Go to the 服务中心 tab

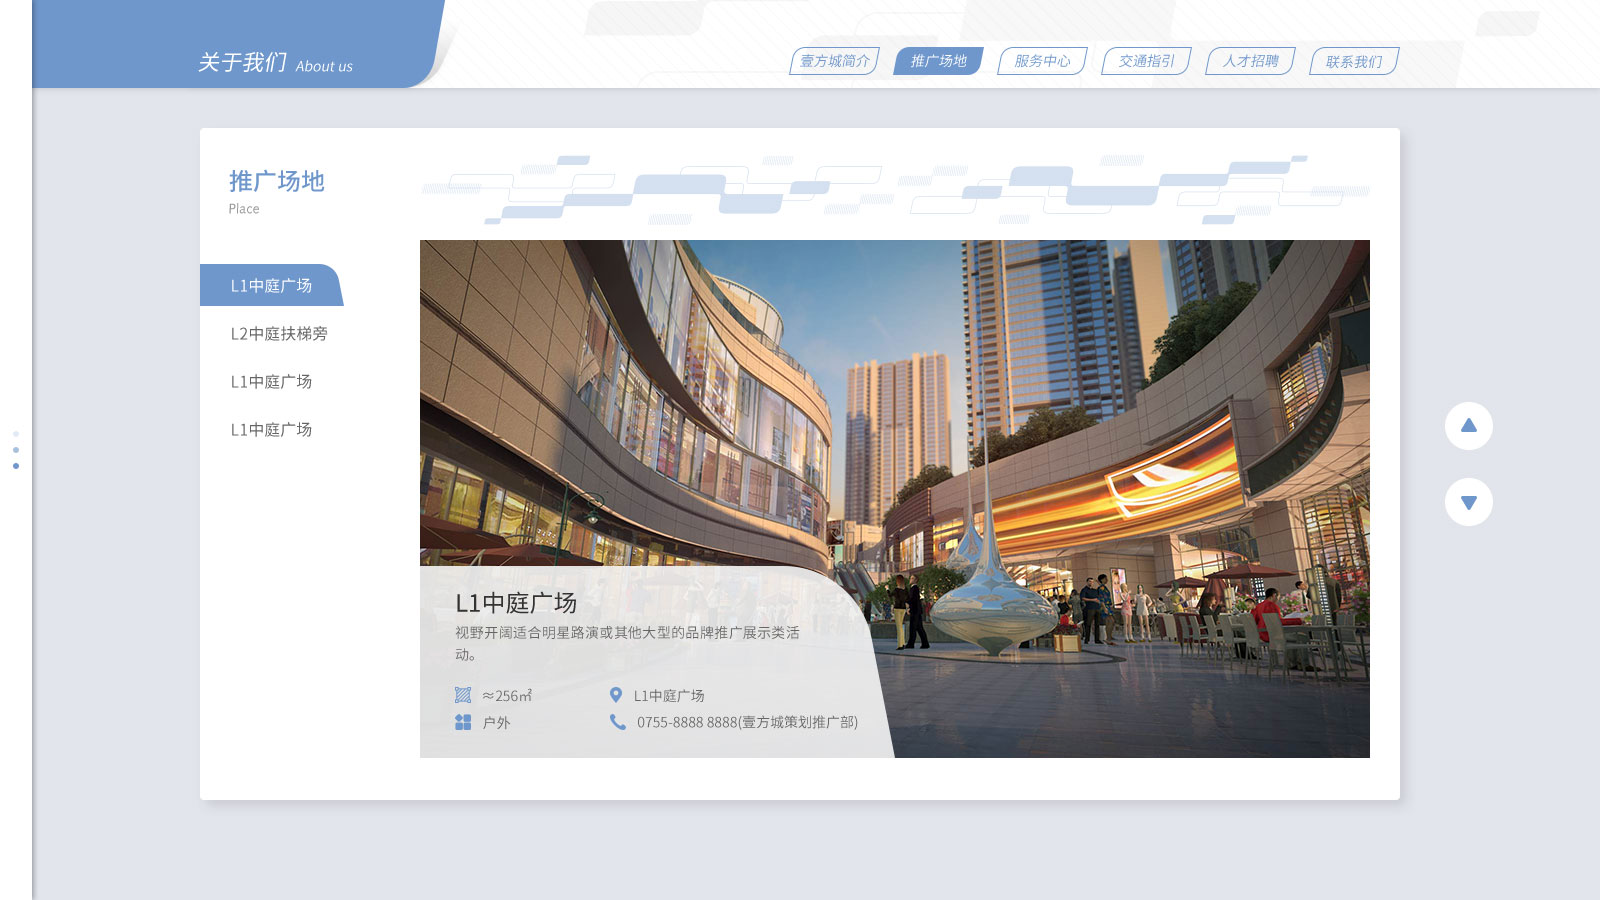[x=1042, y=61]
